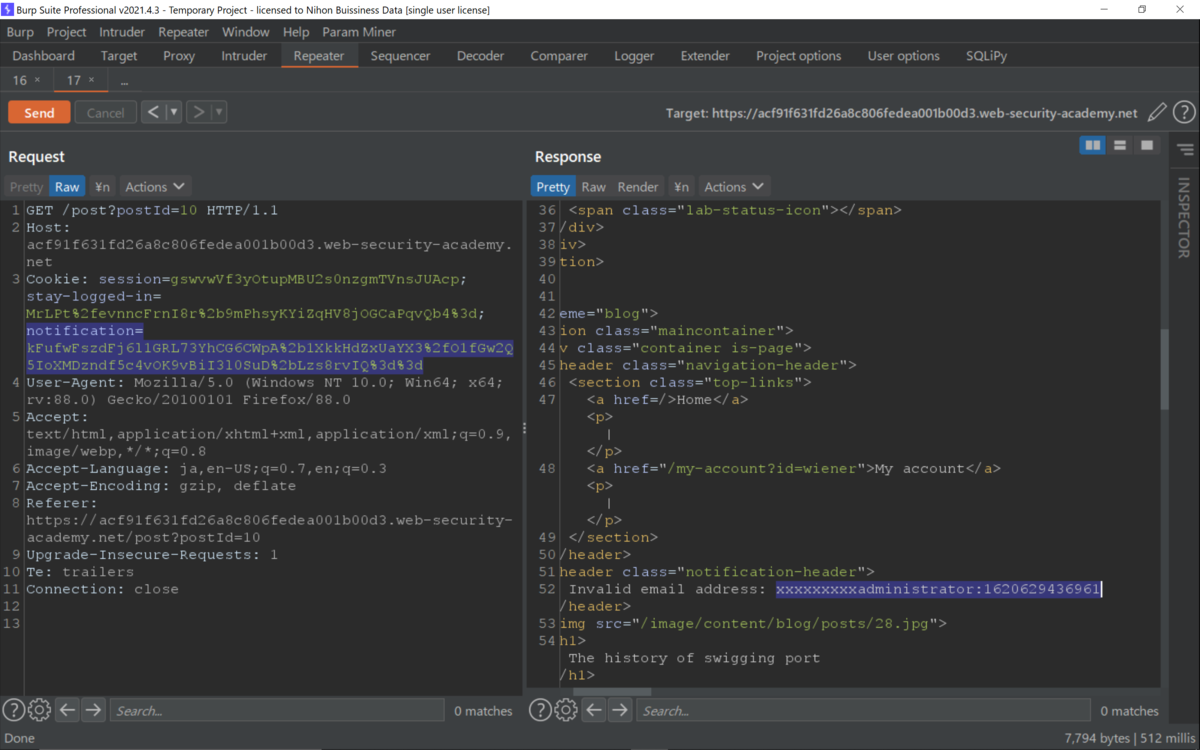
Task: Select combined tabbed layout icon
Action: (x=1147, y=146)
